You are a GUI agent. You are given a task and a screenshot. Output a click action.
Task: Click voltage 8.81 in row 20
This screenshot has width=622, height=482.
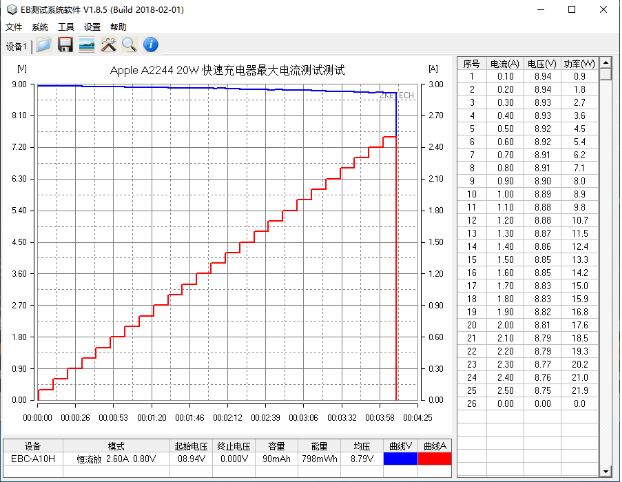pos(542,325)
